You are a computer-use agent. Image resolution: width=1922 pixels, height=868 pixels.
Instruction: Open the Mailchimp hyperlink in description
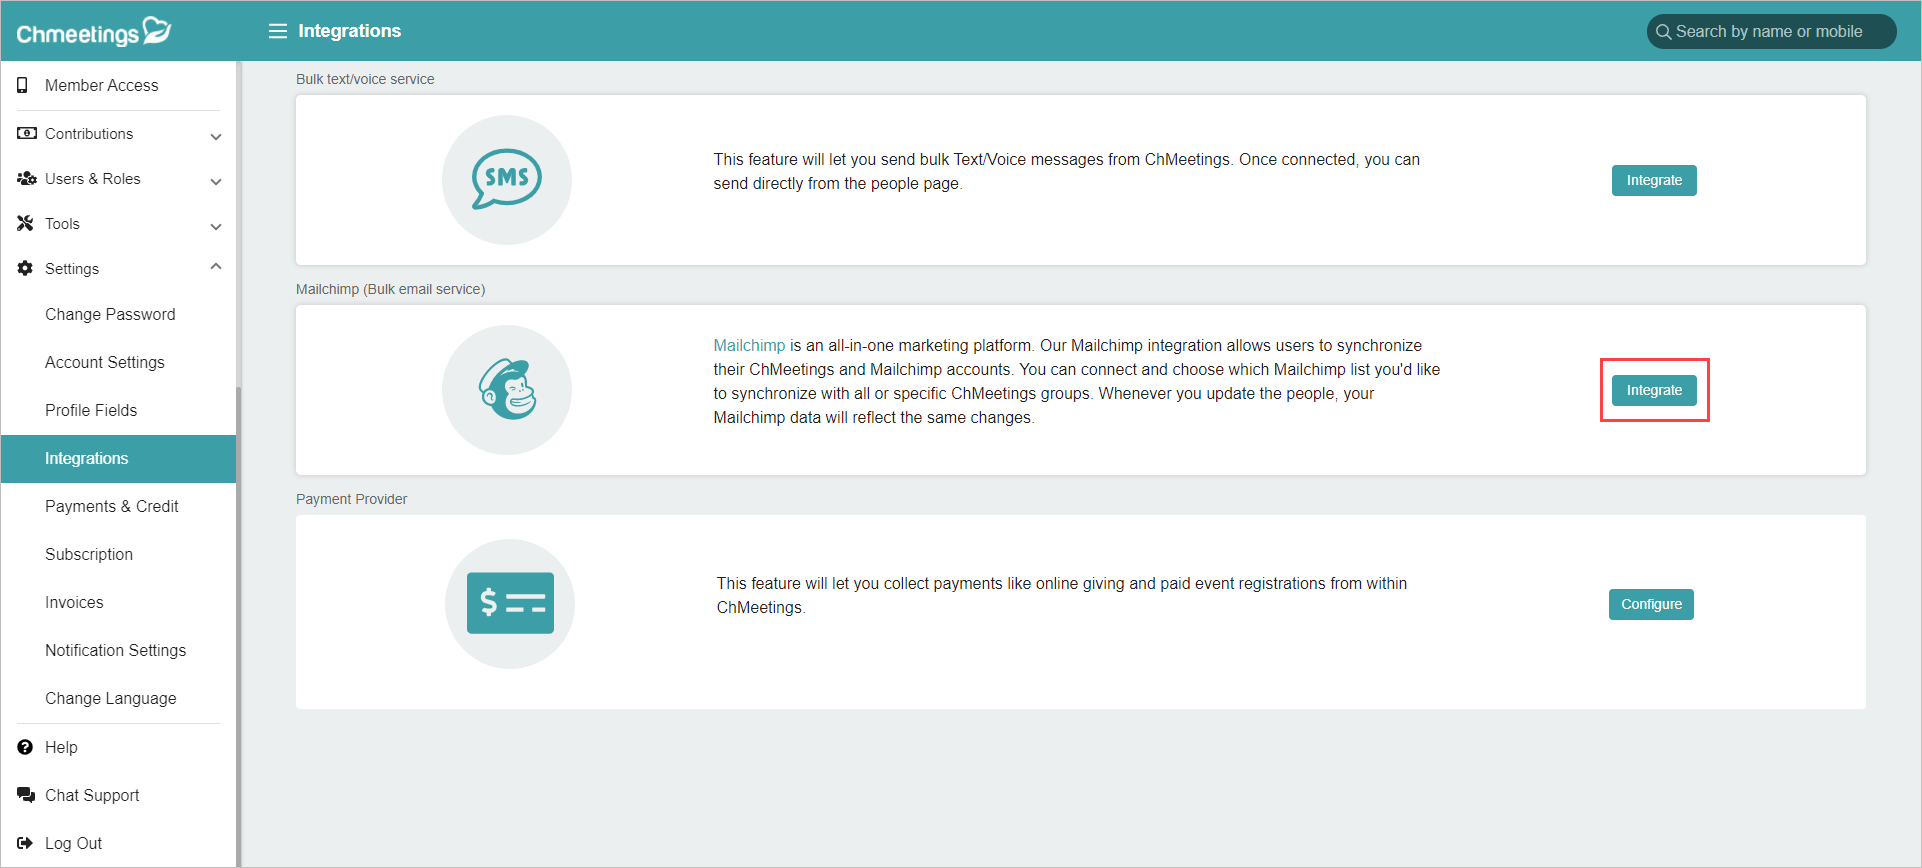click(749, 345)
